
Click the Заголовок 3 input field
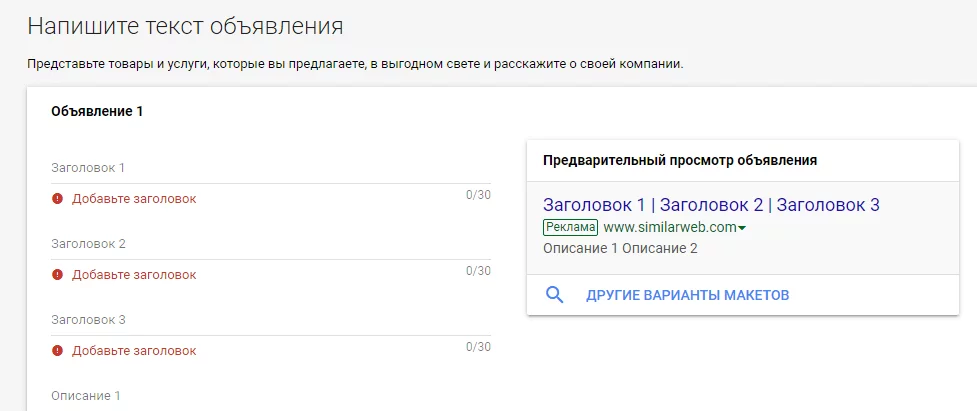coord(271,320)
